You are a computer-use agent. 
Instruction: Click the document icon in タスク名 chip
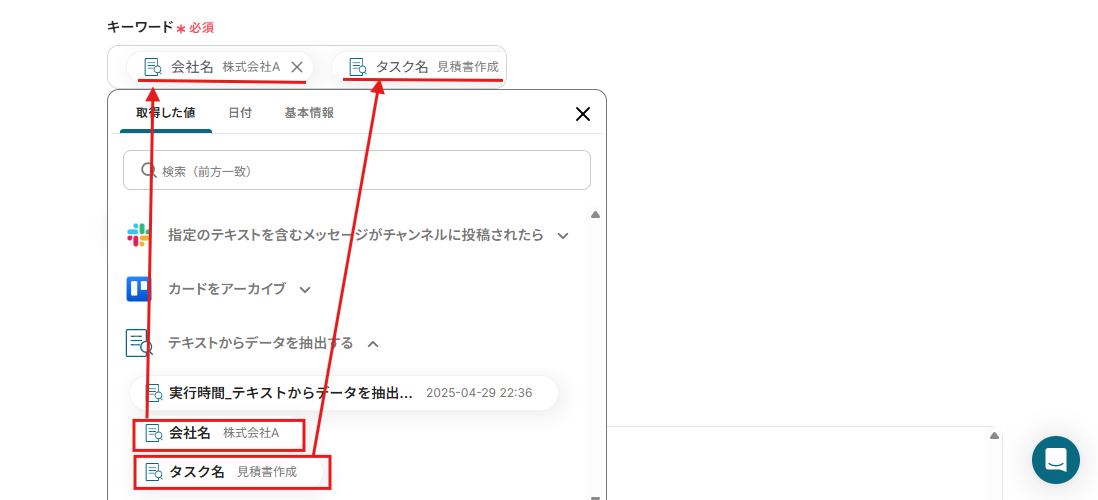358,67
